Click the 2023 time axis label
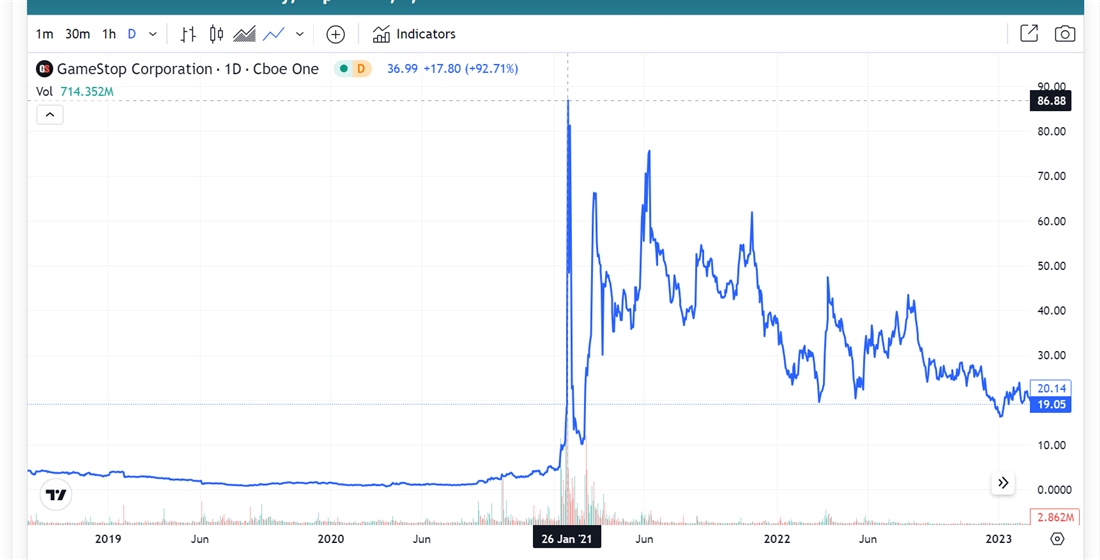 pos(998,539)
